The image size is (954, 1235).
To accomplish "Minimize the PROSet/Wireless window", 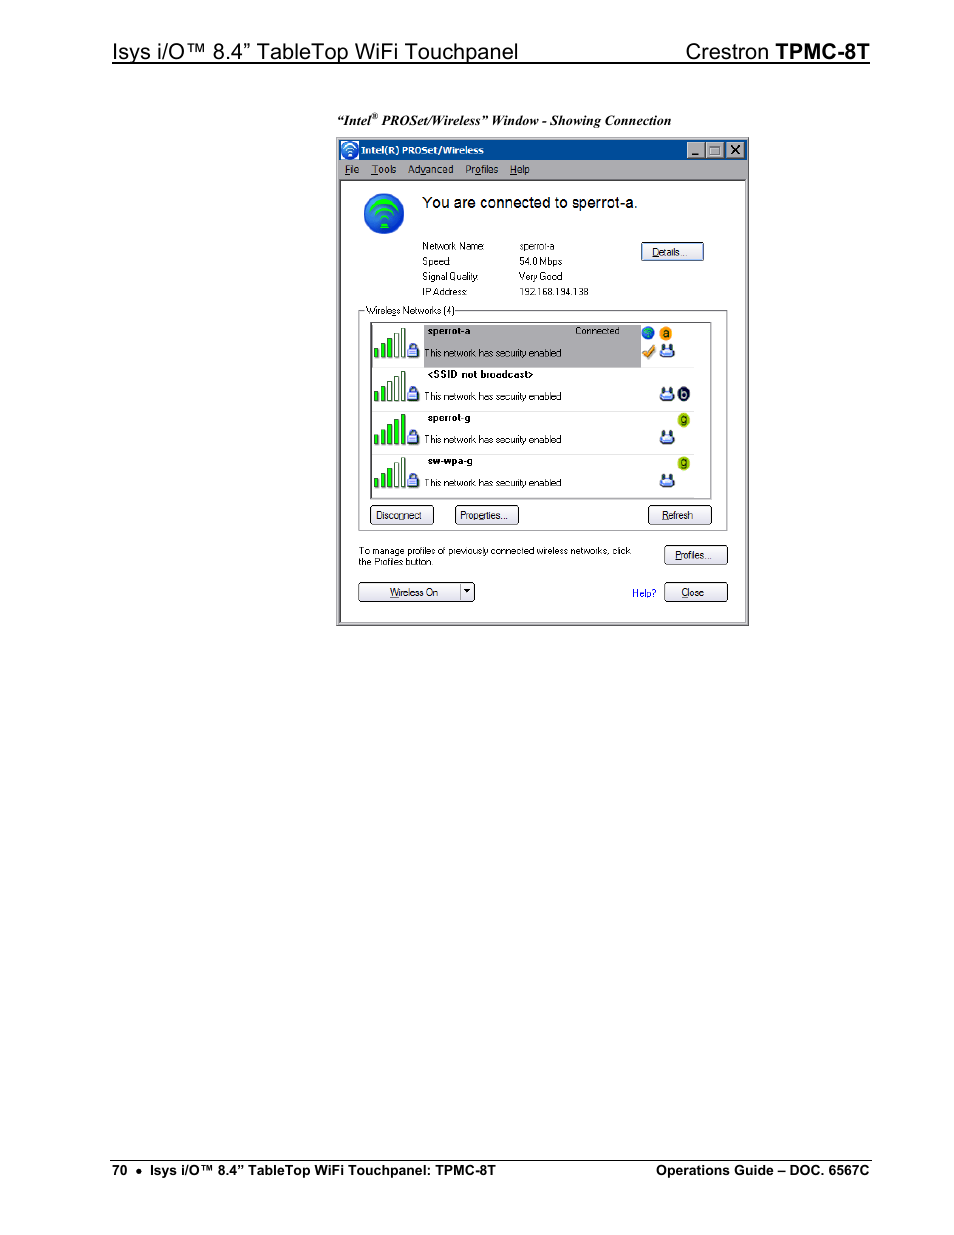I will 695,150.
